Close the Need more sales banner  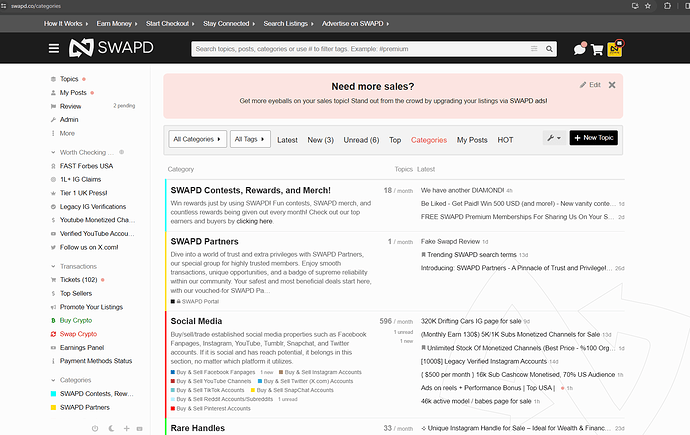click(612, 85)
